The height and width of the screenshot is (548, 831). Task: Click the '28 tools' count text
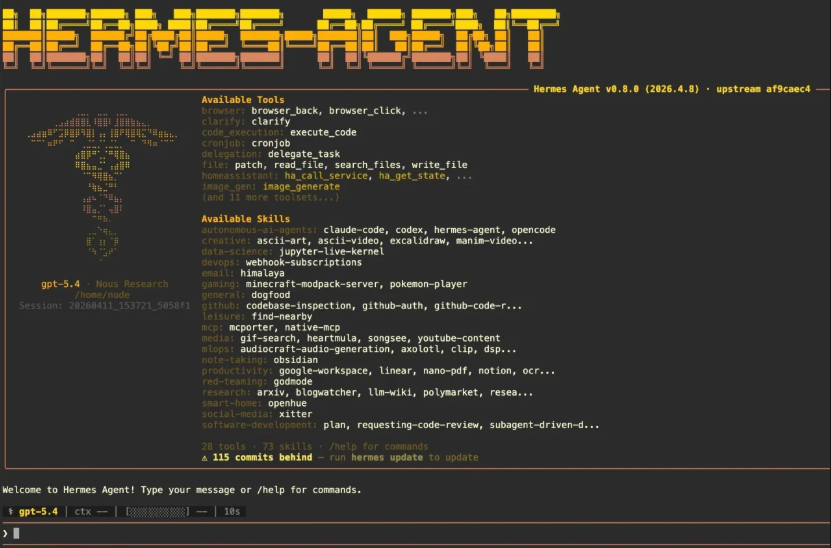pos(224,447)
